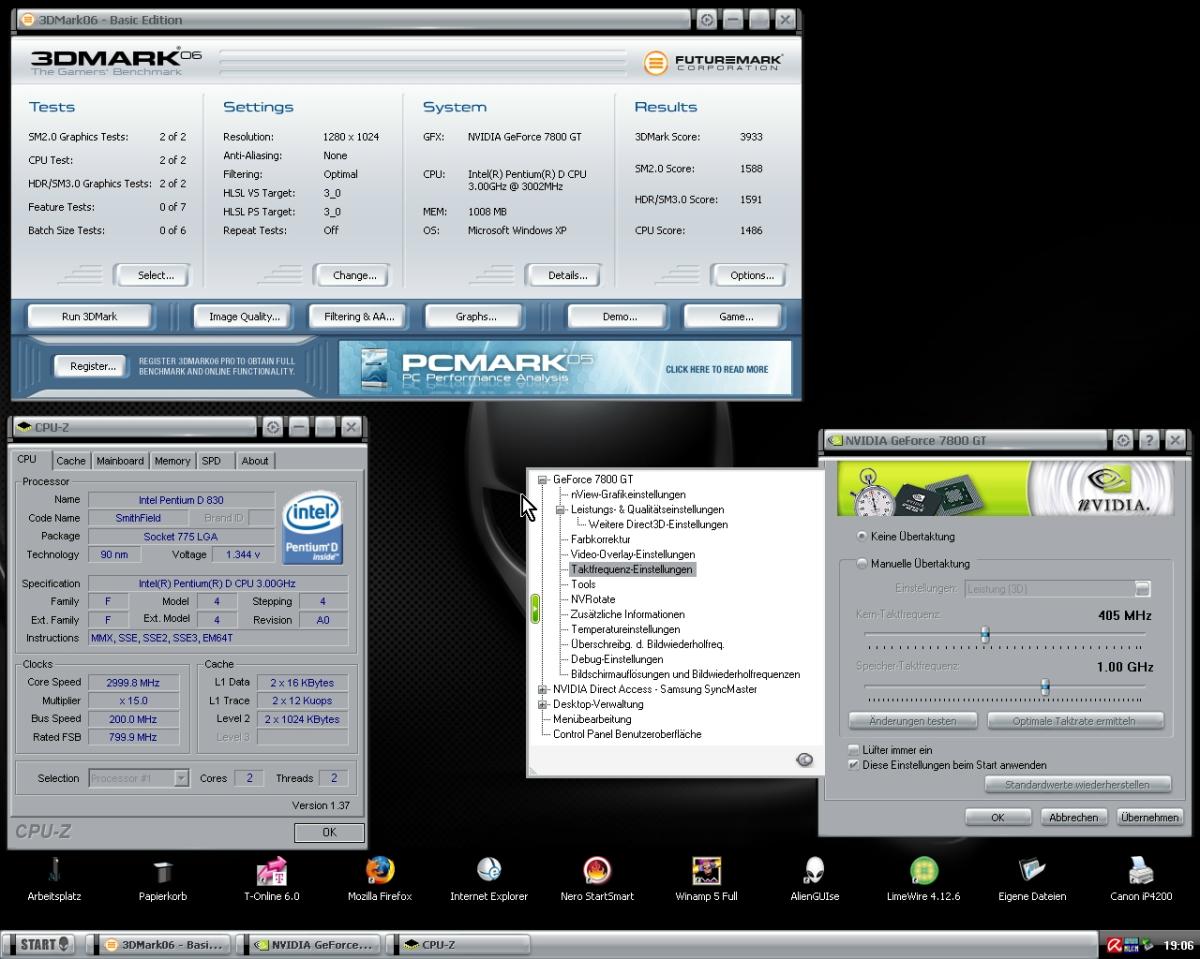Click the NVIDIA window help question button
This screenshot has width=1200, height=959.
point(1149,440)
